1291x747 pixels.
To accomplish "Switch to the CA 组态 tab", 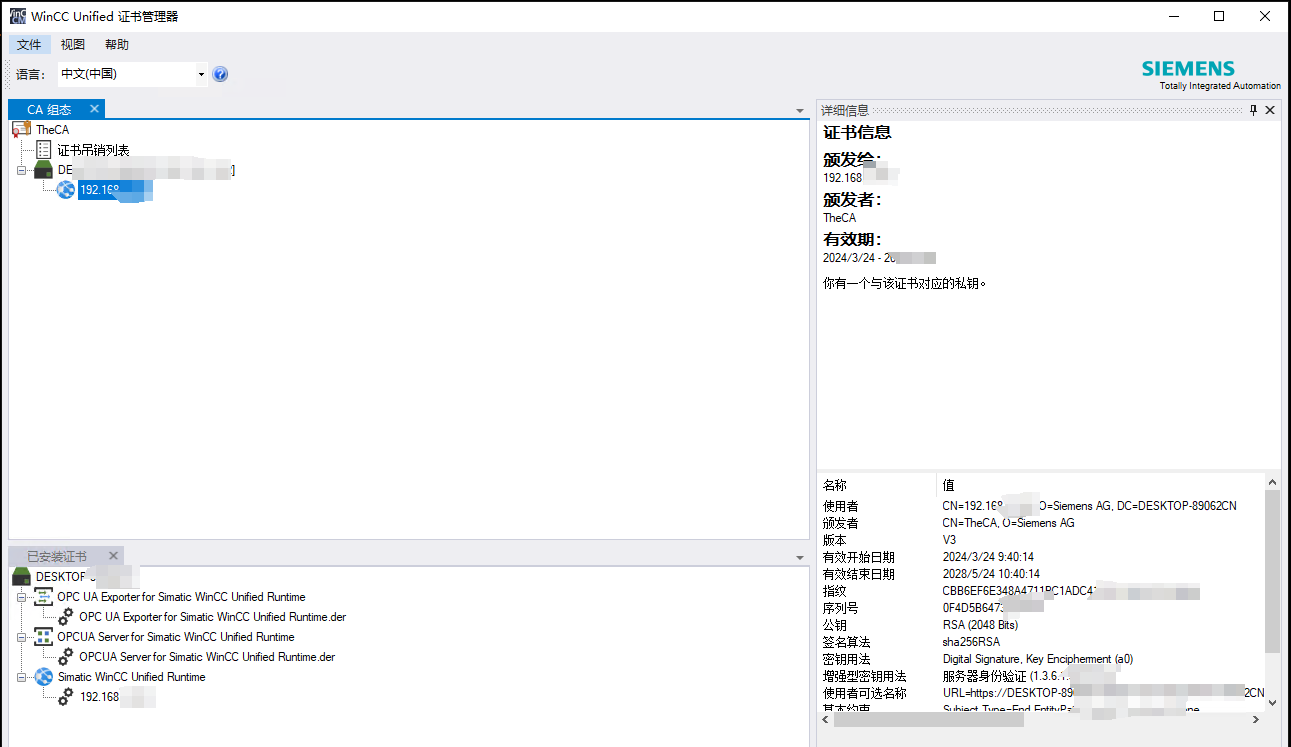I will pyautogui.click(x=49, y=110).
